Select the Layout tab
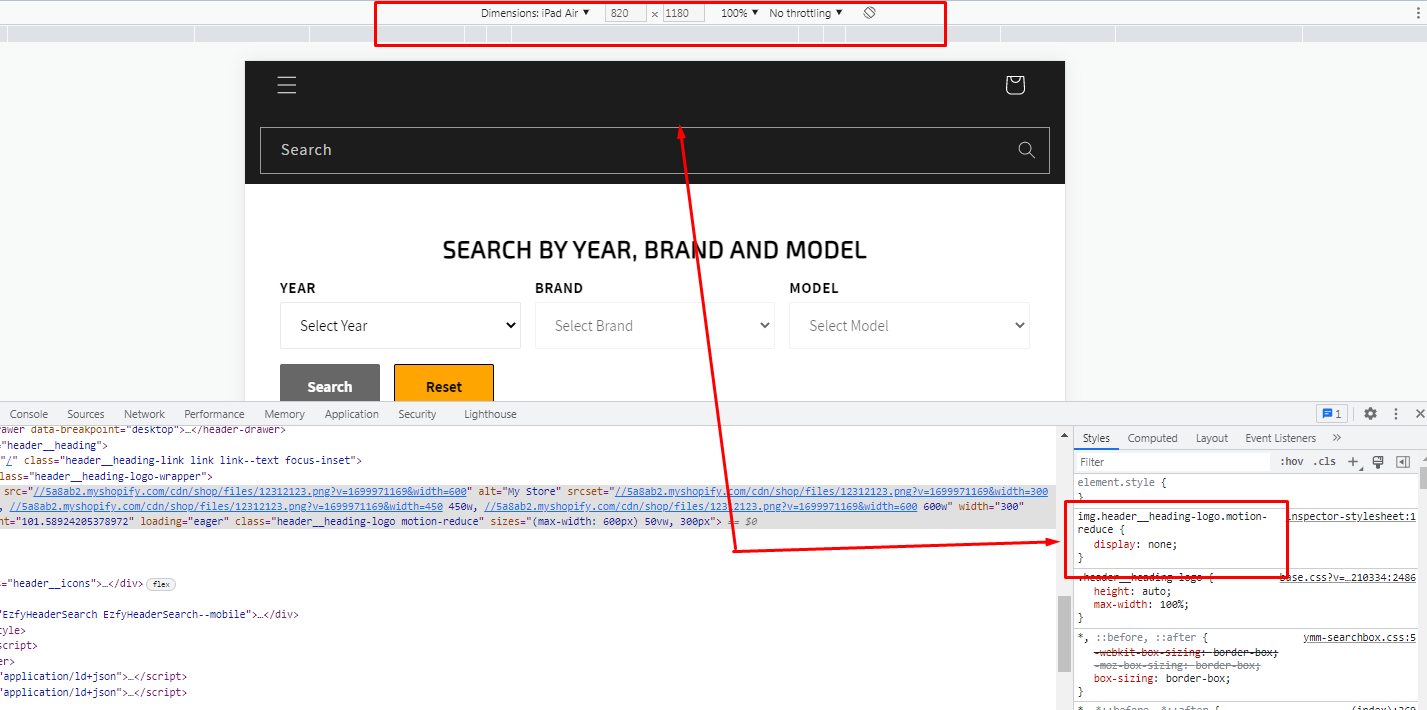This screenshot has height=710, width=1427. [x=1212, y=438]
